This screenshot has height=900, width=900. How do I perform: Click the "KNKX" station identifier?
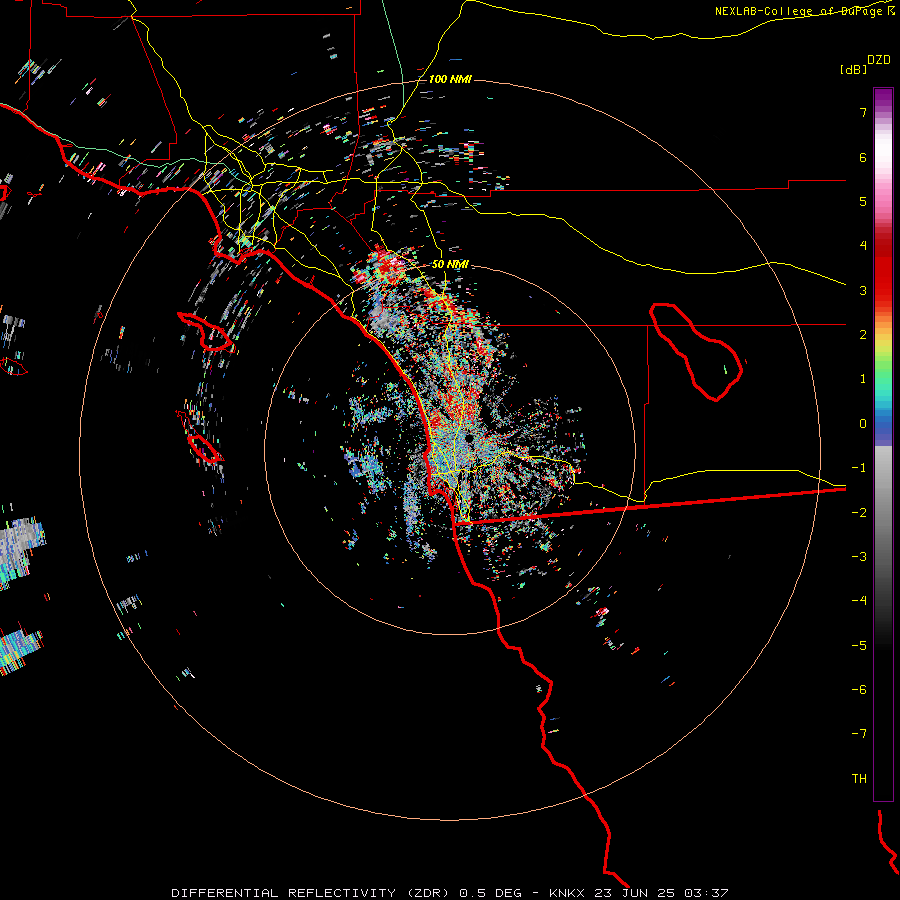click(x=567, y=893)
